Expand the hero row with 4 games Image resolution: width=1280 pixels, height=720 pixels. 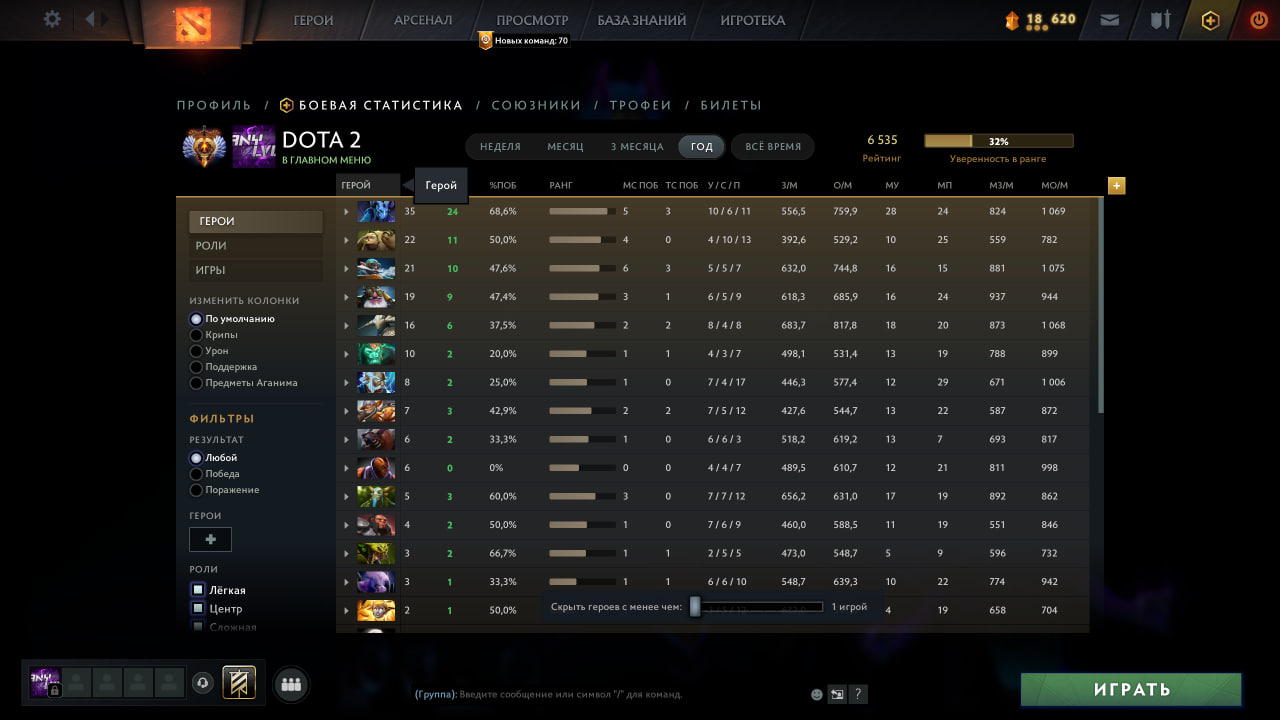pos(346,525)
